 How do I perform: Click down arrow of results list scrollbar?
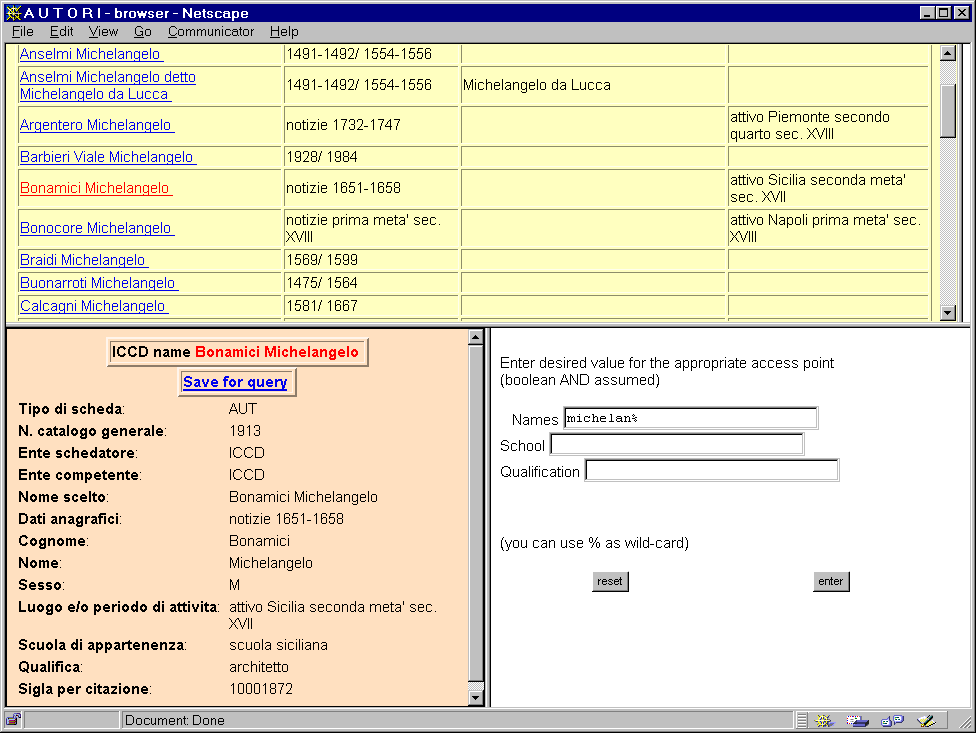pyautogui.click(x=947, y=312)
